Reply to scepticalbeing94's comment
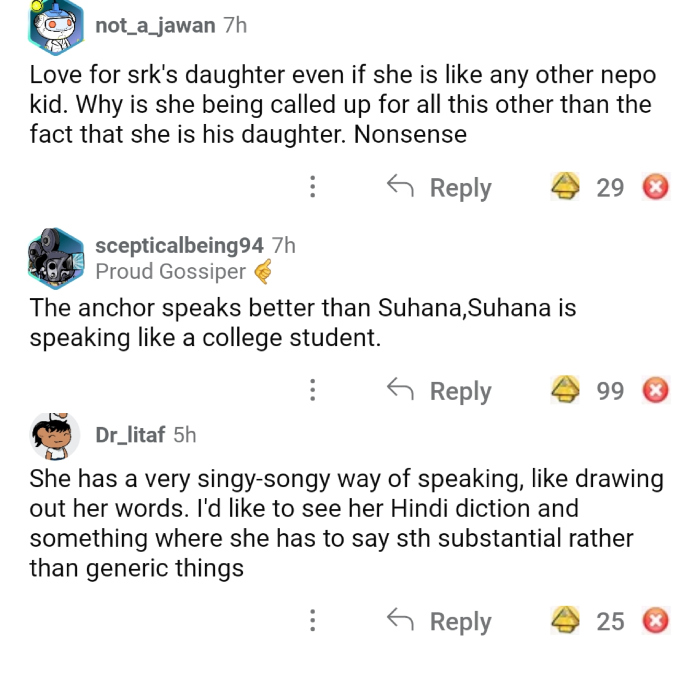700x690 pixels. (440, 390)
